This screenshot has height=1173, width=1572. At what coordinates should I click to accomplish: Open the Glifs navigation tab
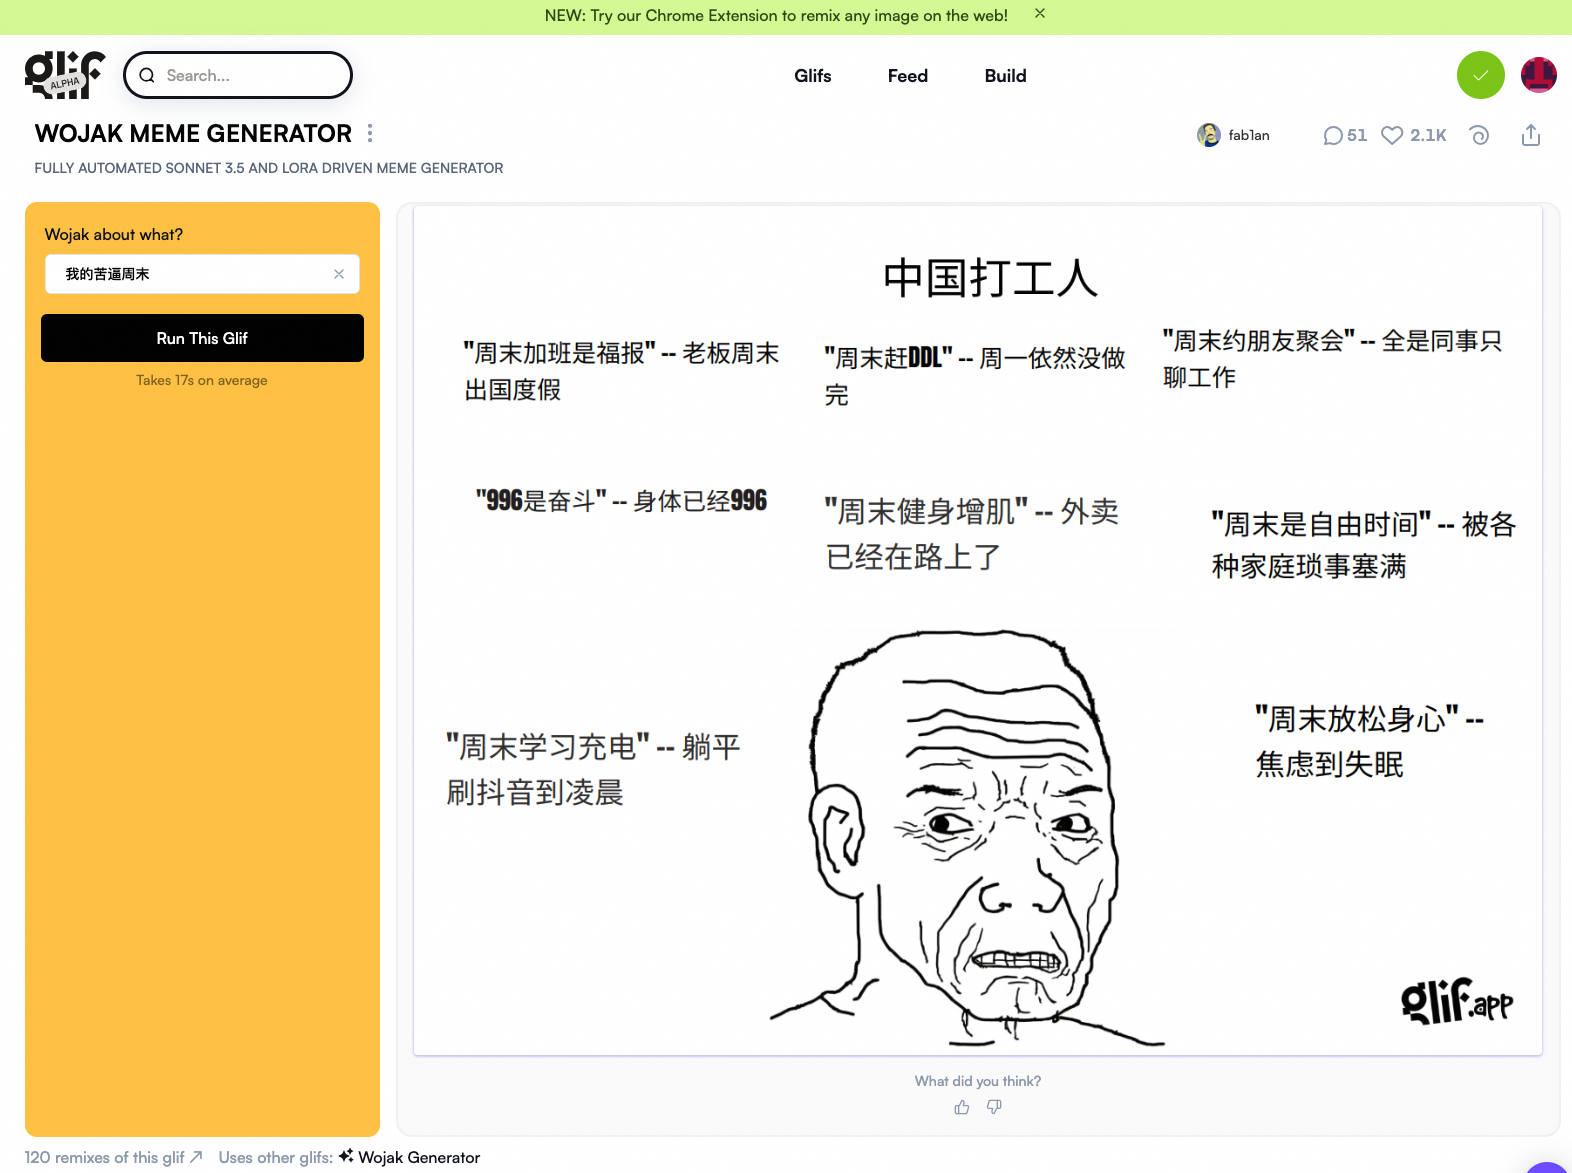pyautogui.click(x=813, y=76)
